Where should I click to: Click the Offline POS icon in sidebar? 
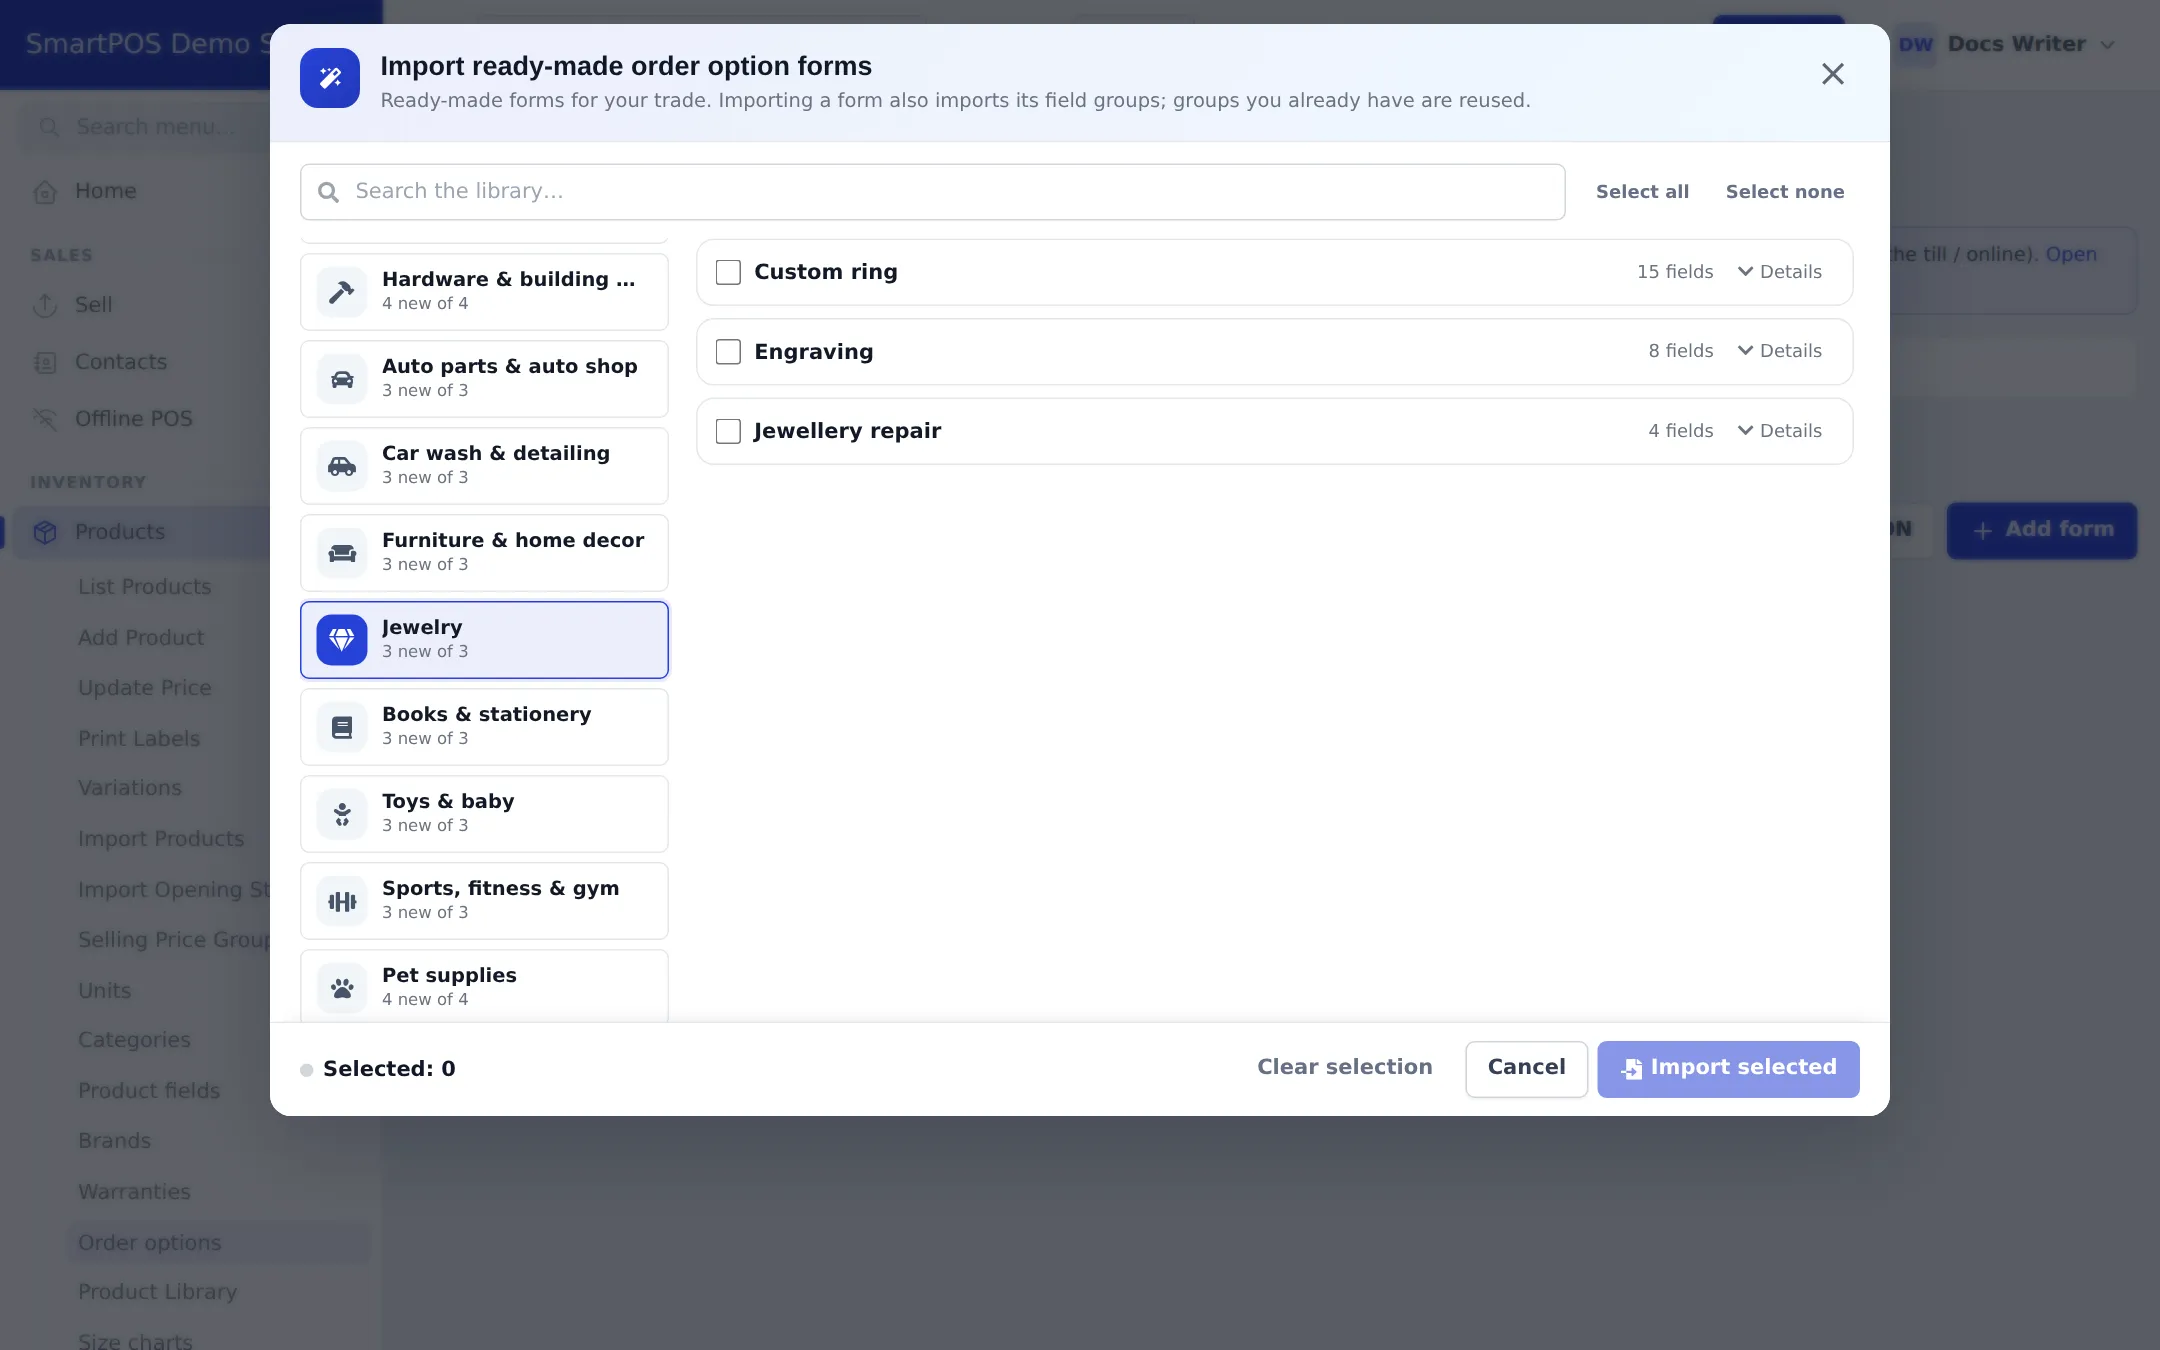pyautogui.click(x=45, y=419)
